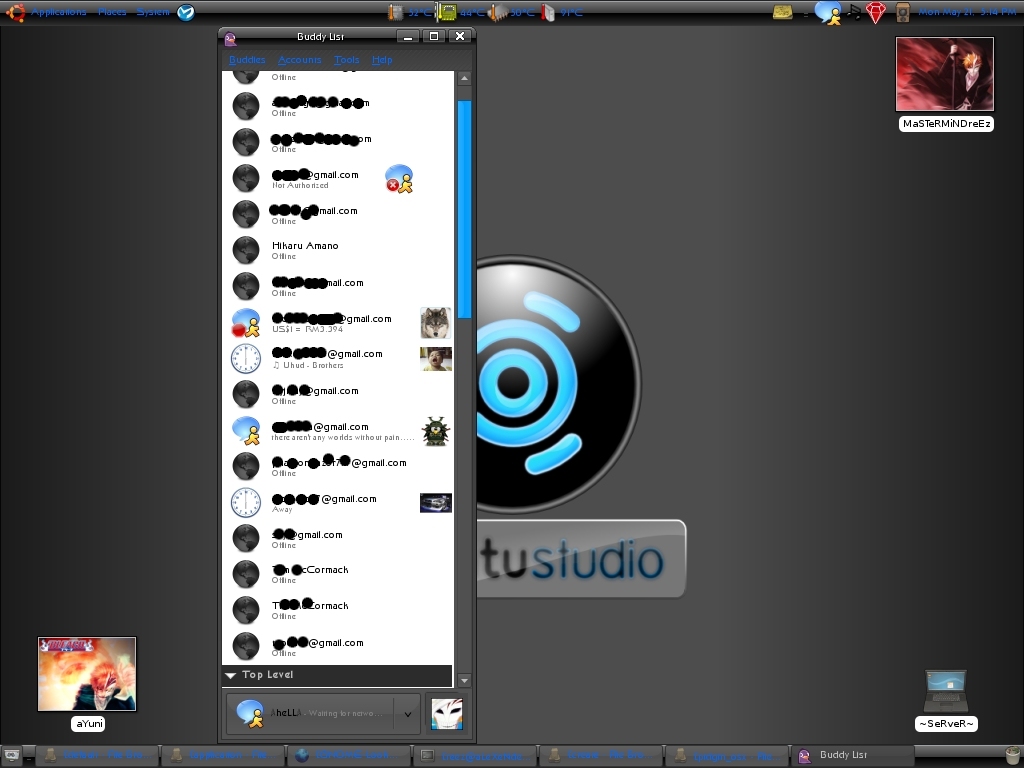The height and width of the screenshot is (768, 1024).
Task: Click the wolf buddy avatar
Action: coord(436,323)
